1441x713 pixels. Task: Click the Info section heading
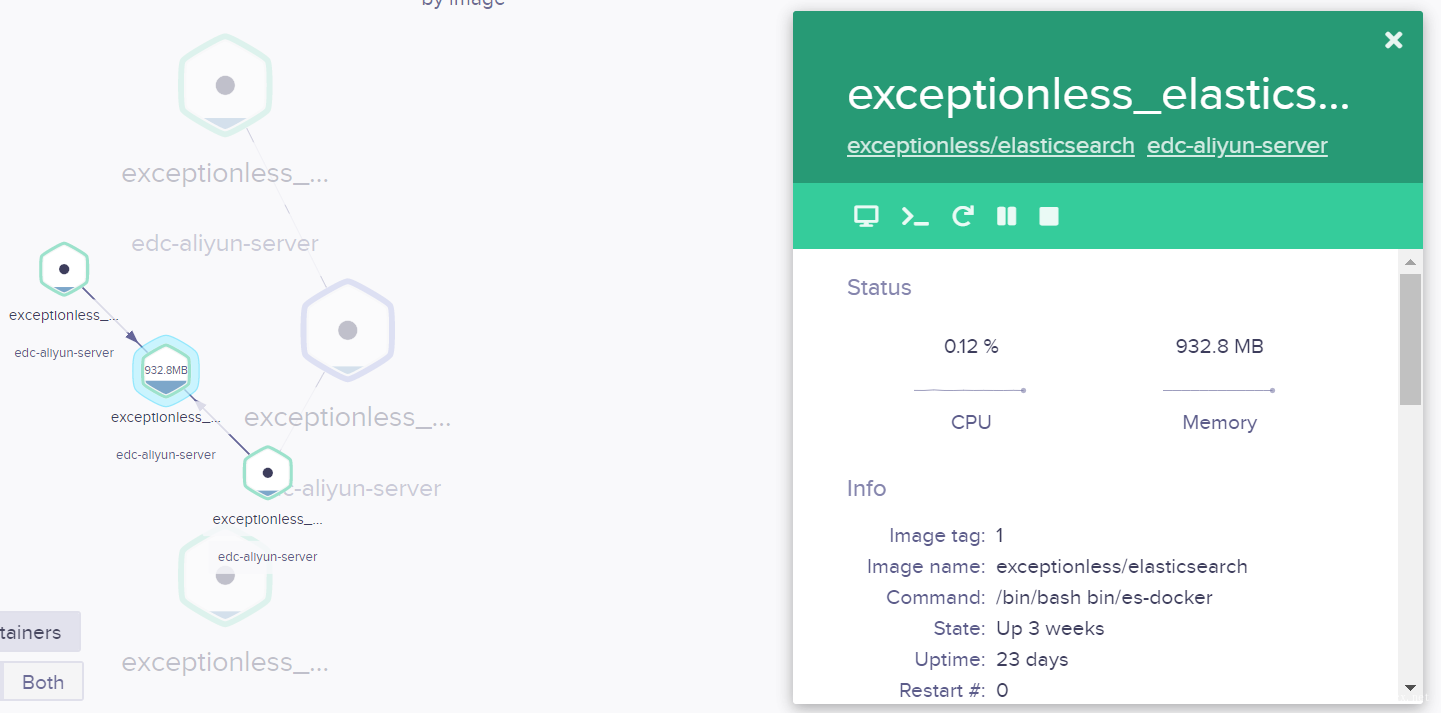pos(866,489)
